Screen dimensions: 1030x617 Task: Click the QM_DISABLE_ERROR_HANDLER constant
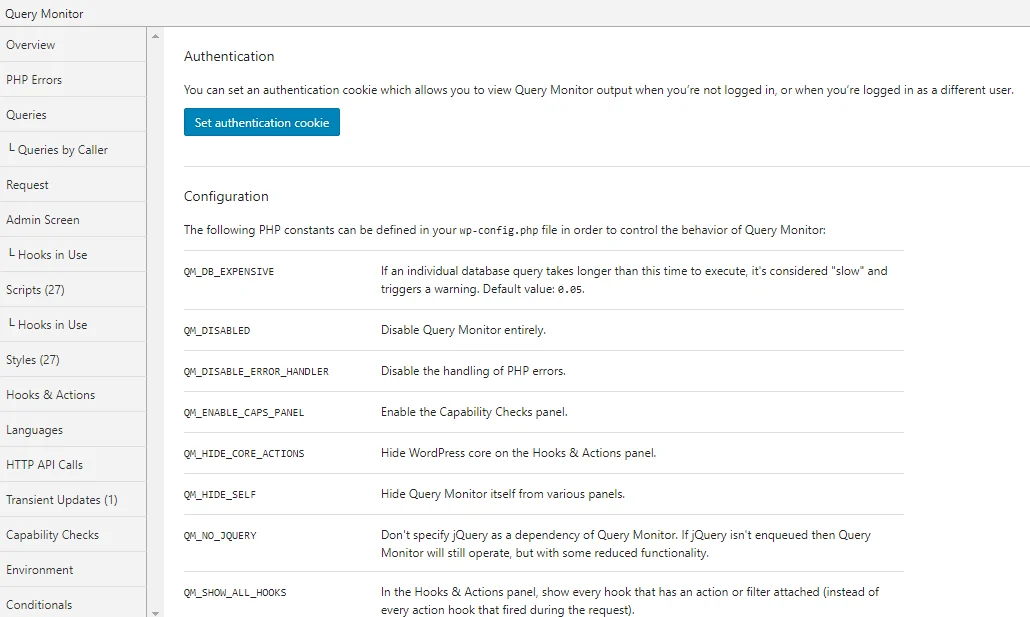256,371
